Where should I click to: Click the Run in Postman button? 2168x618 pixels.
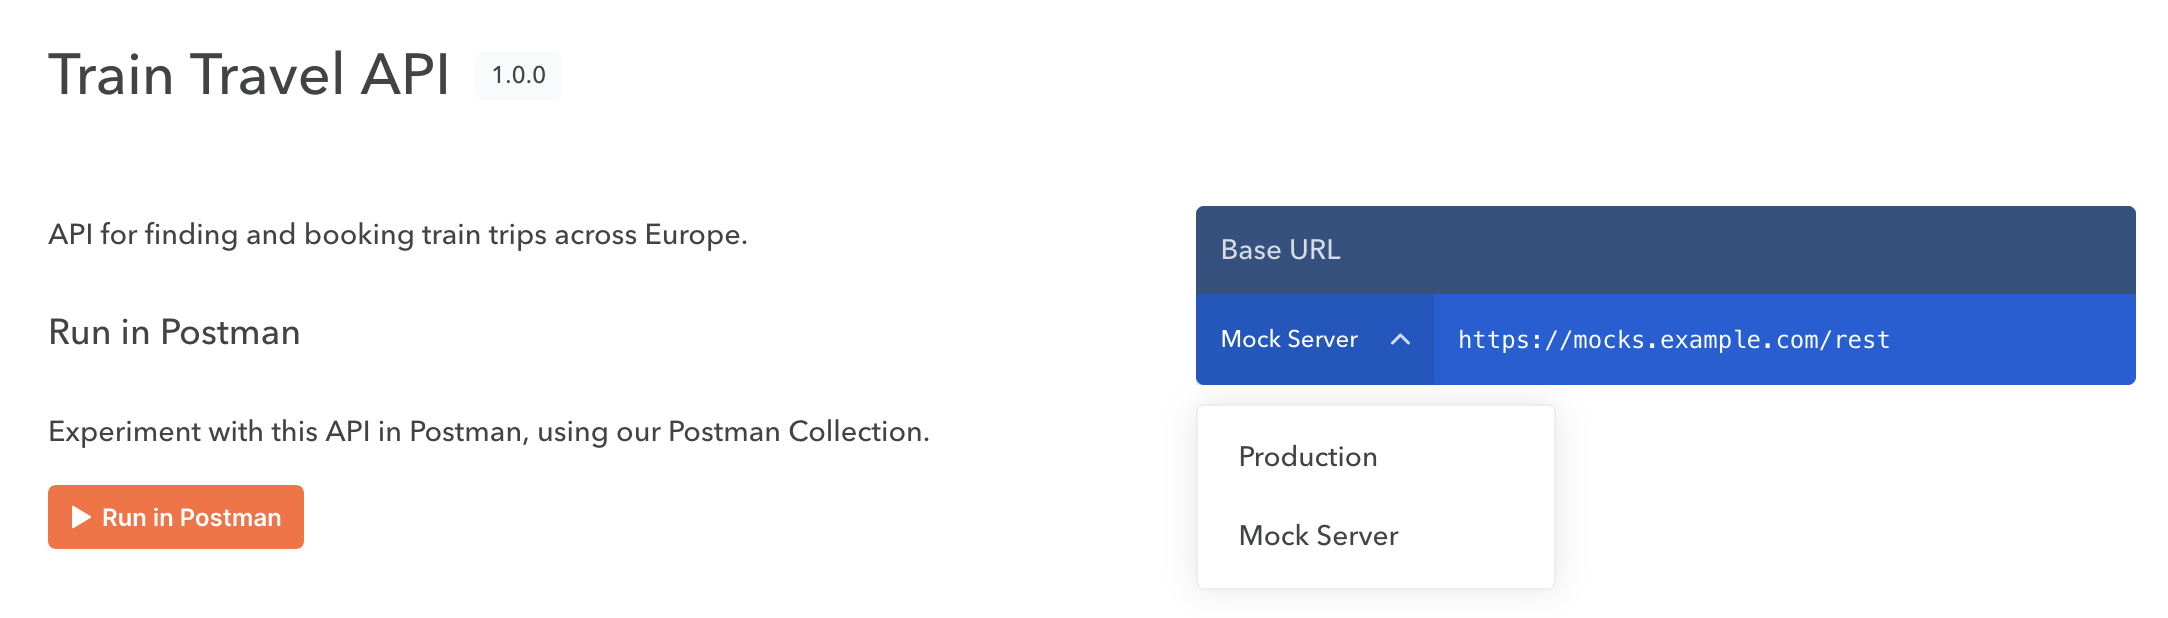pyautogui.click(x=176, y=517)
